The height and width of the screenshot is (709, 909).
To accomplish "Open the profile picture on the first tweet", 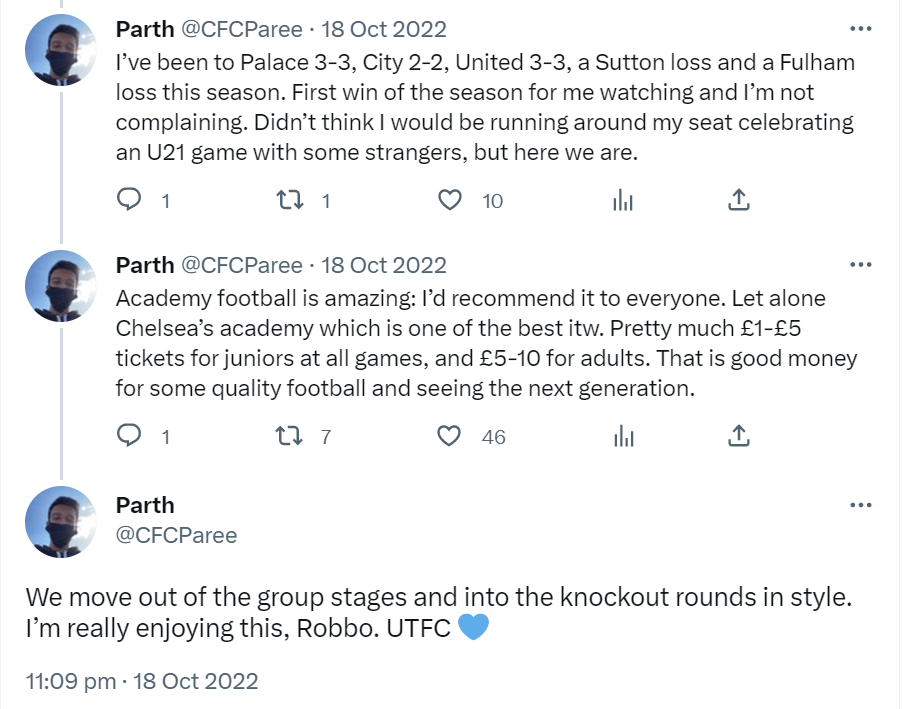I will coord(60,50).
